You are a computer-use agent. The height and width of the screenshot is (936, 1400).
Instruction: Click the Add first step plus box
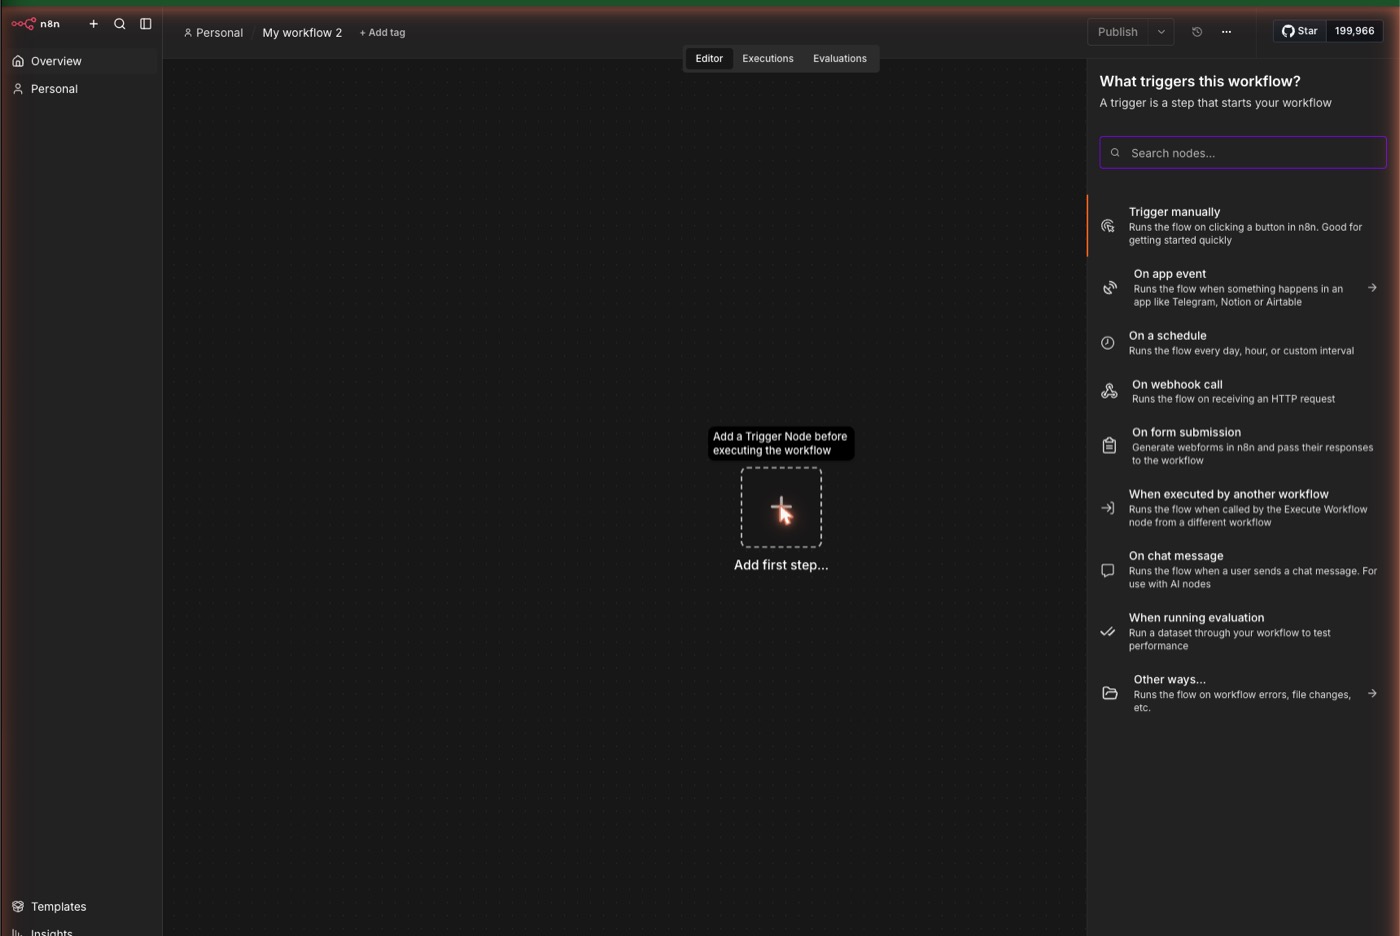click(x=781, y=507)
